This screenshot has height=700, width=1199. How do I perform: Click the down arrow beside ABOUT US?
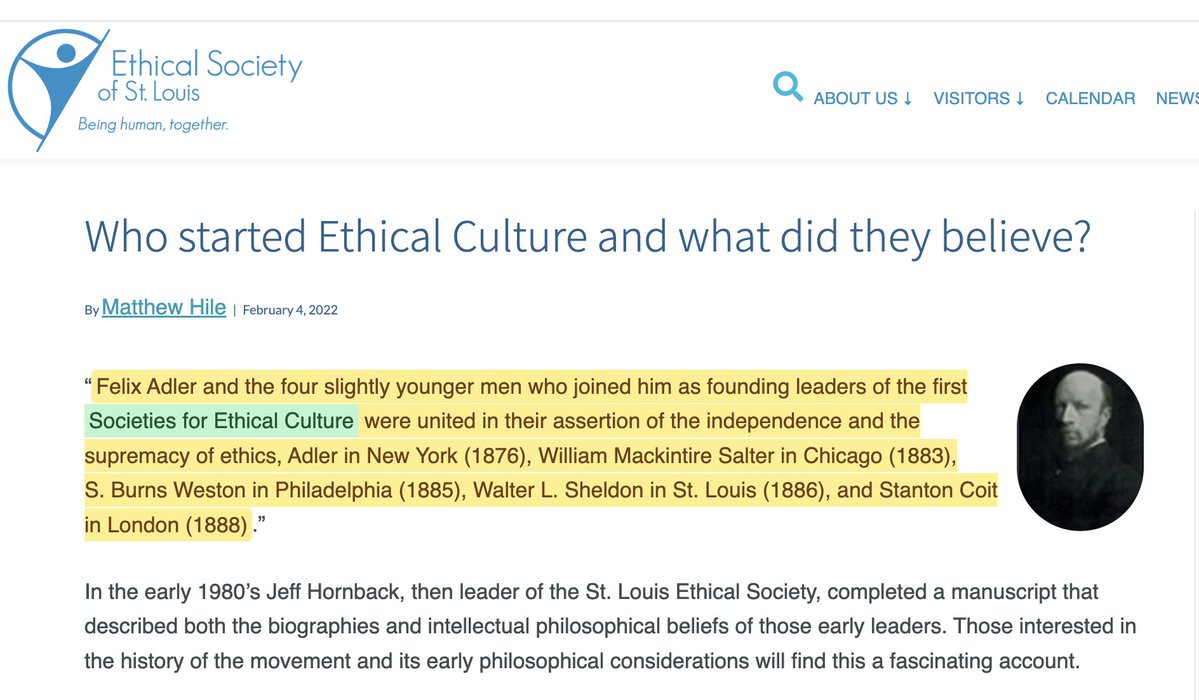coord(907,98)
